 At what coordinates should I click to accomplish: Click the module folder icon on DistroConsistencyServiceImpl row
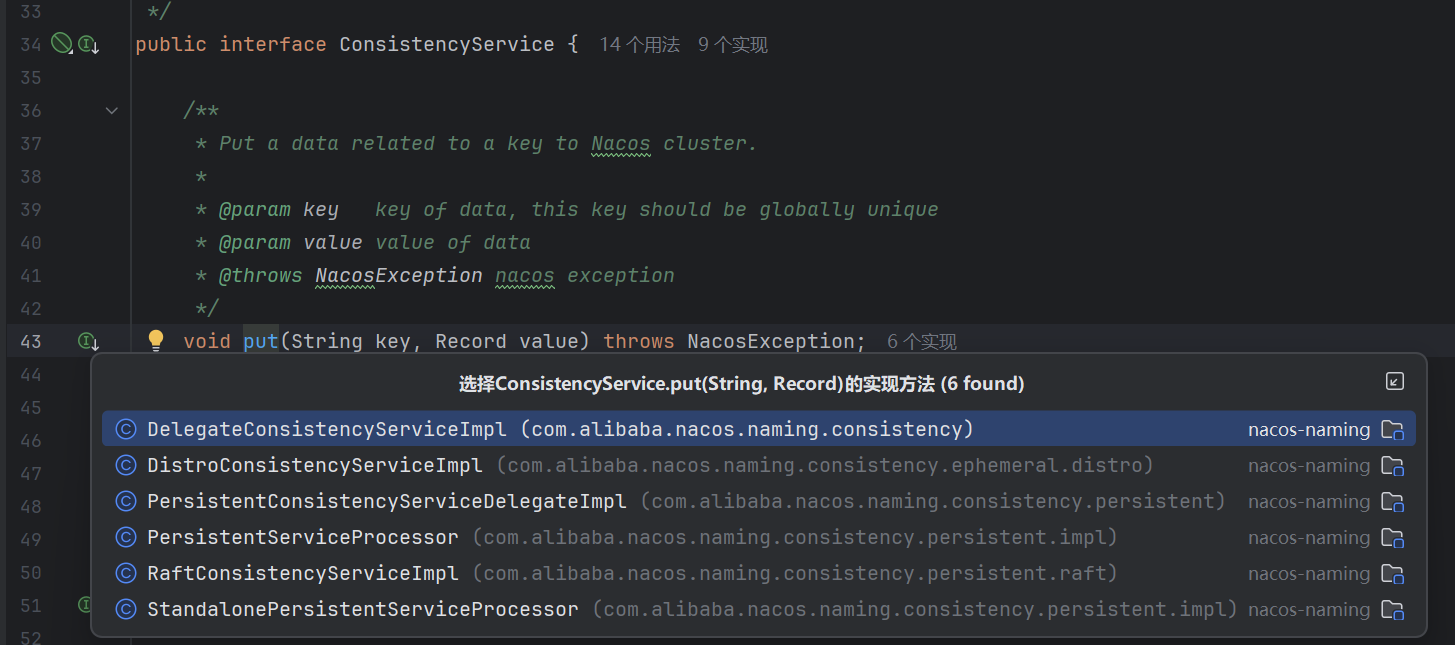click(1392, 466)
